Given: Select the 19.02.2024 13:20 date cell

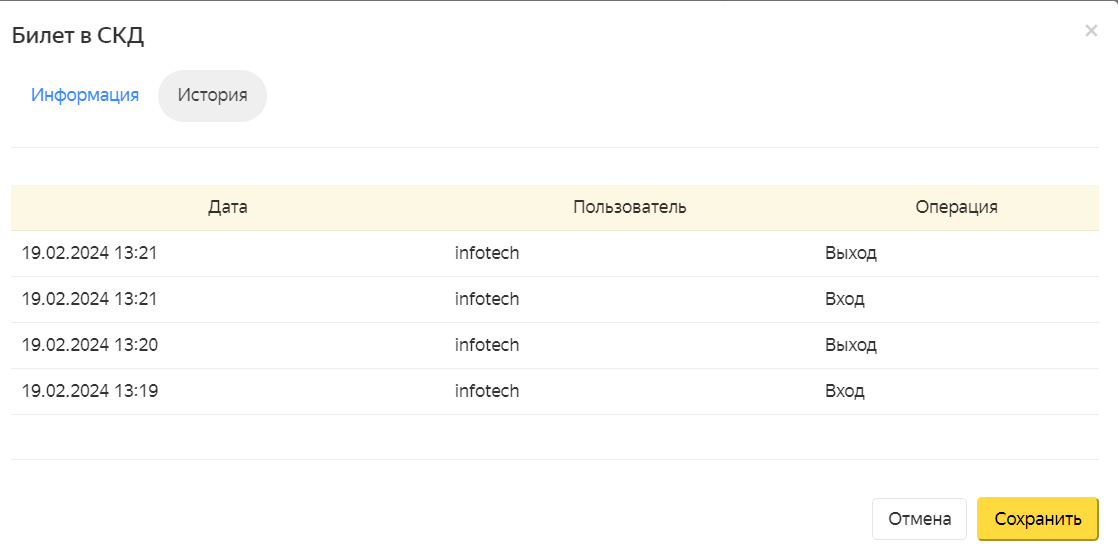Looking at the screenshot, I should click(90, 346).
